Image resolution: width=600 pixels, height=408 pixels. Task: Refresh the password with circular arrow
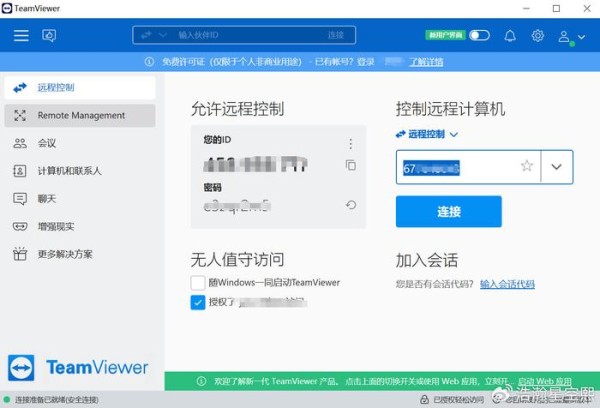coord(351,205)
